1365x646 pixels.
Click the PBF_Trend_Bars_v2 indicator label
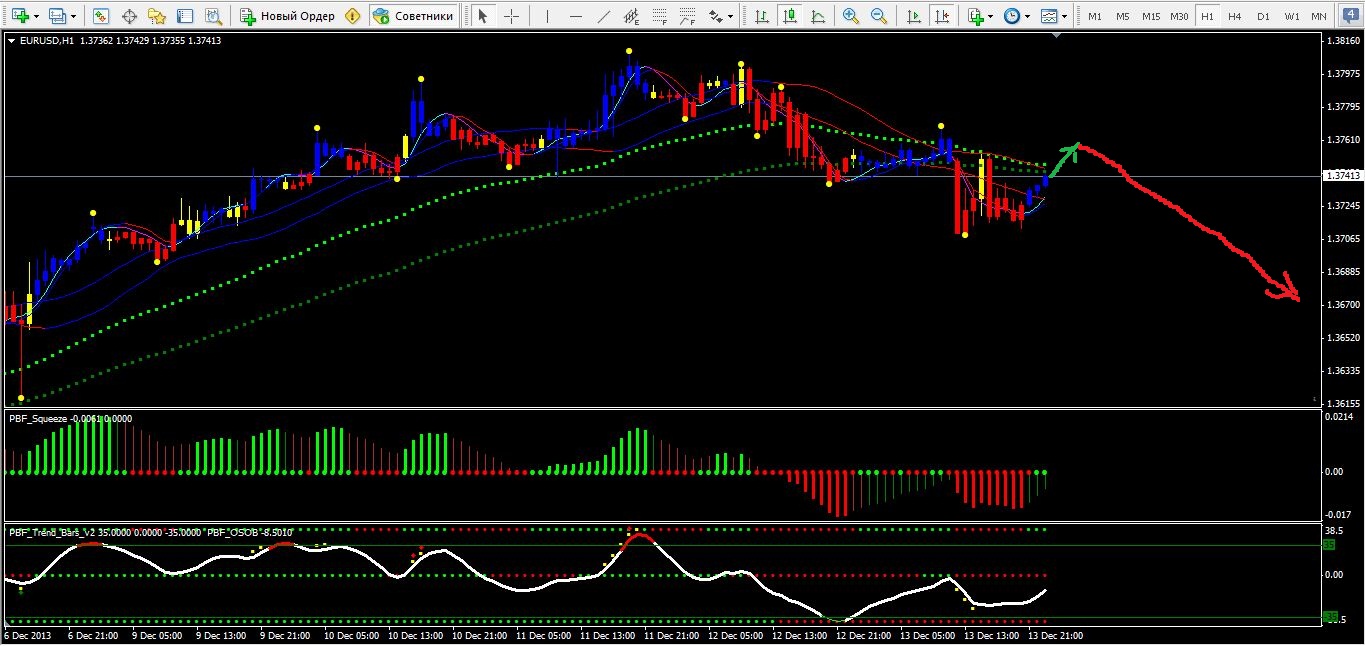click(x=51, y=532)
